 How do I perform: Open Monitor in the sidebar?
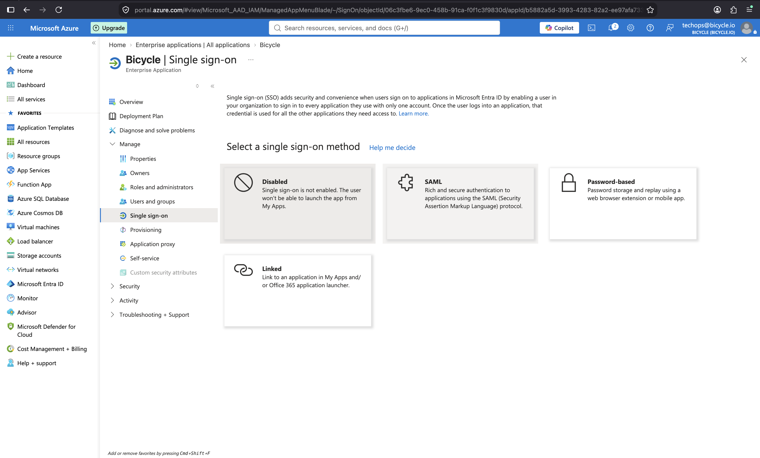(x=27, y=298)
